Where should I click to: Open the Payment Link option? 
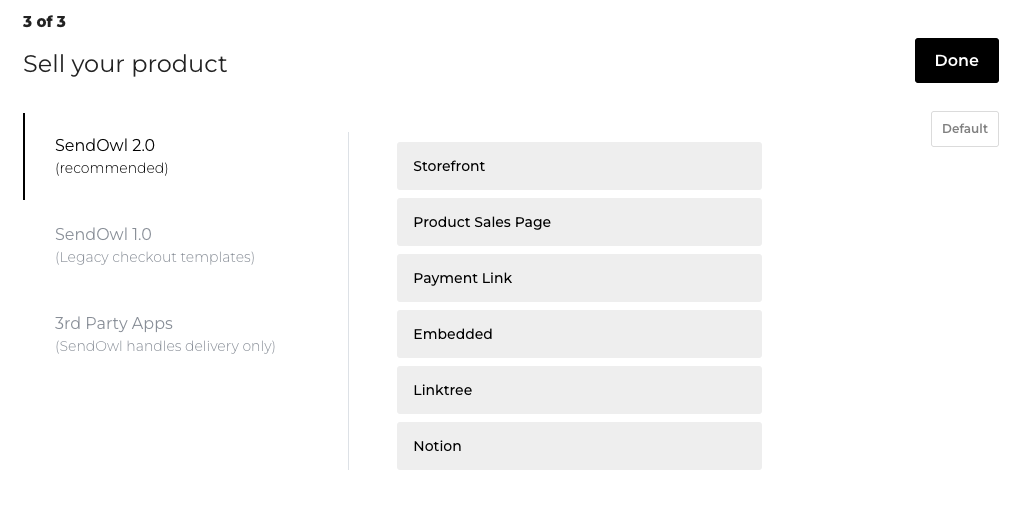click(x=579, y=278)
